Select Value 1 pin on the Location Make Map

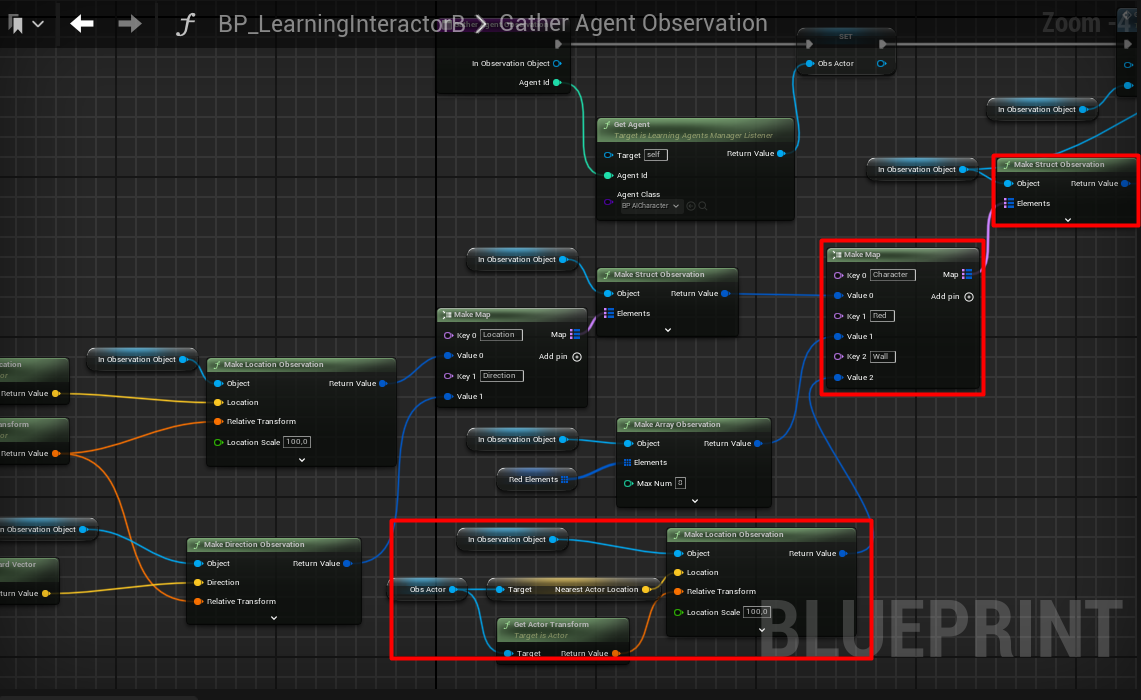click(448, 397)
